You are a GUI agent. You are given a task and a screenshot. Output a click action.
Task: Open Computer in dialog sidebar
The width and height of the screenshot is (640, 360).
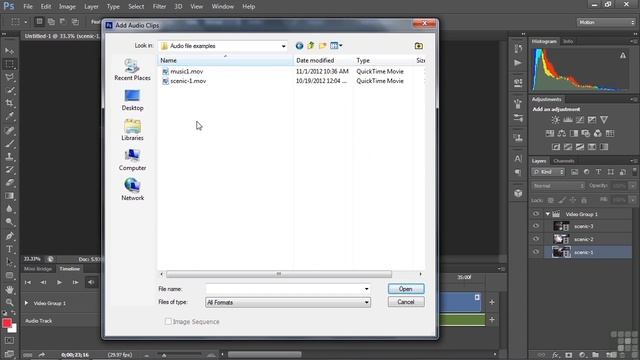(132, 160)
